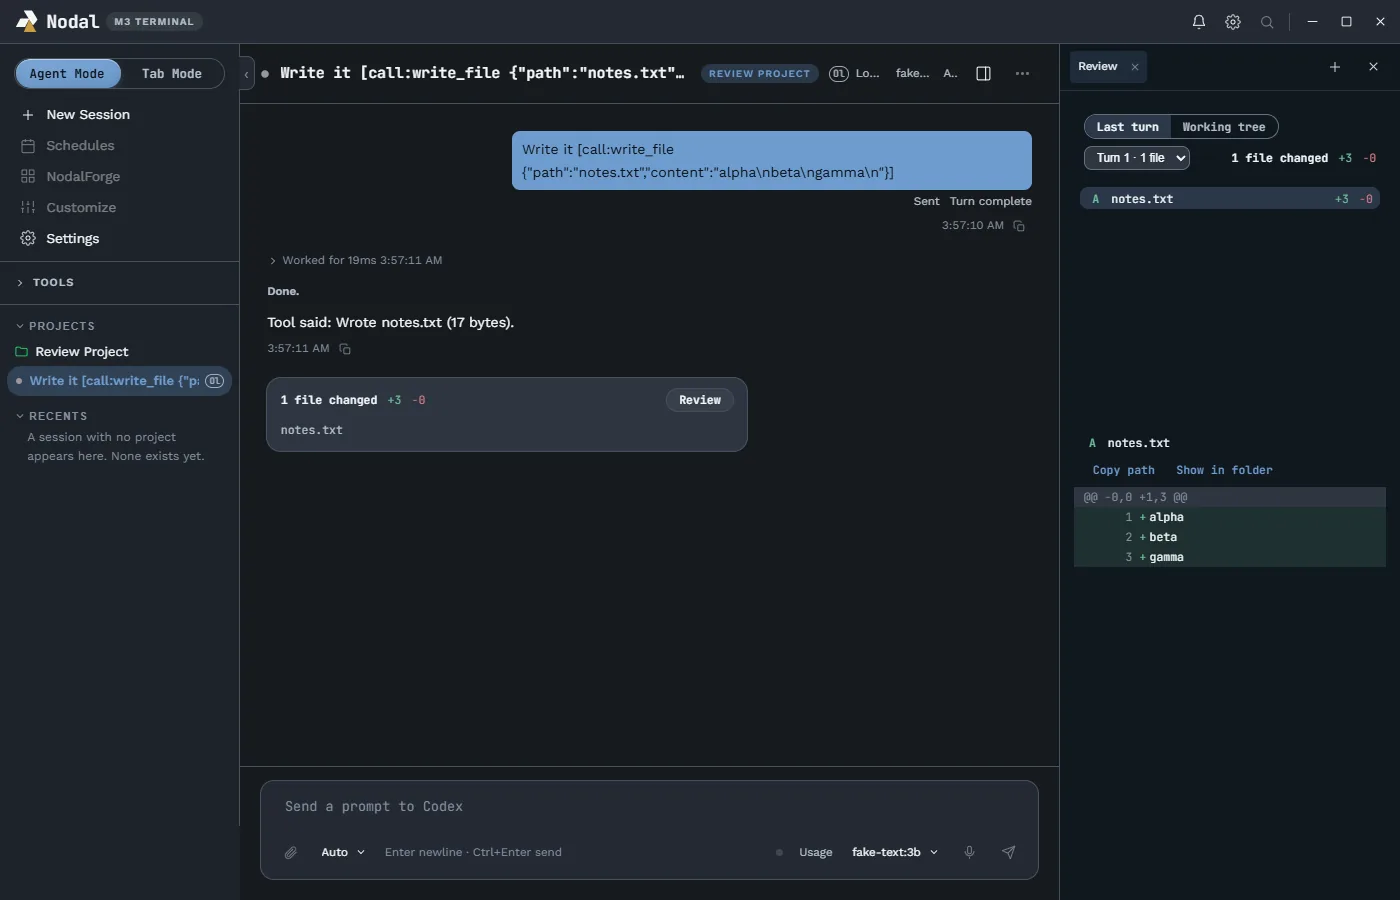Collapse the Projects section
This screenshot has width=1400, height=900.
click(56, 326)
